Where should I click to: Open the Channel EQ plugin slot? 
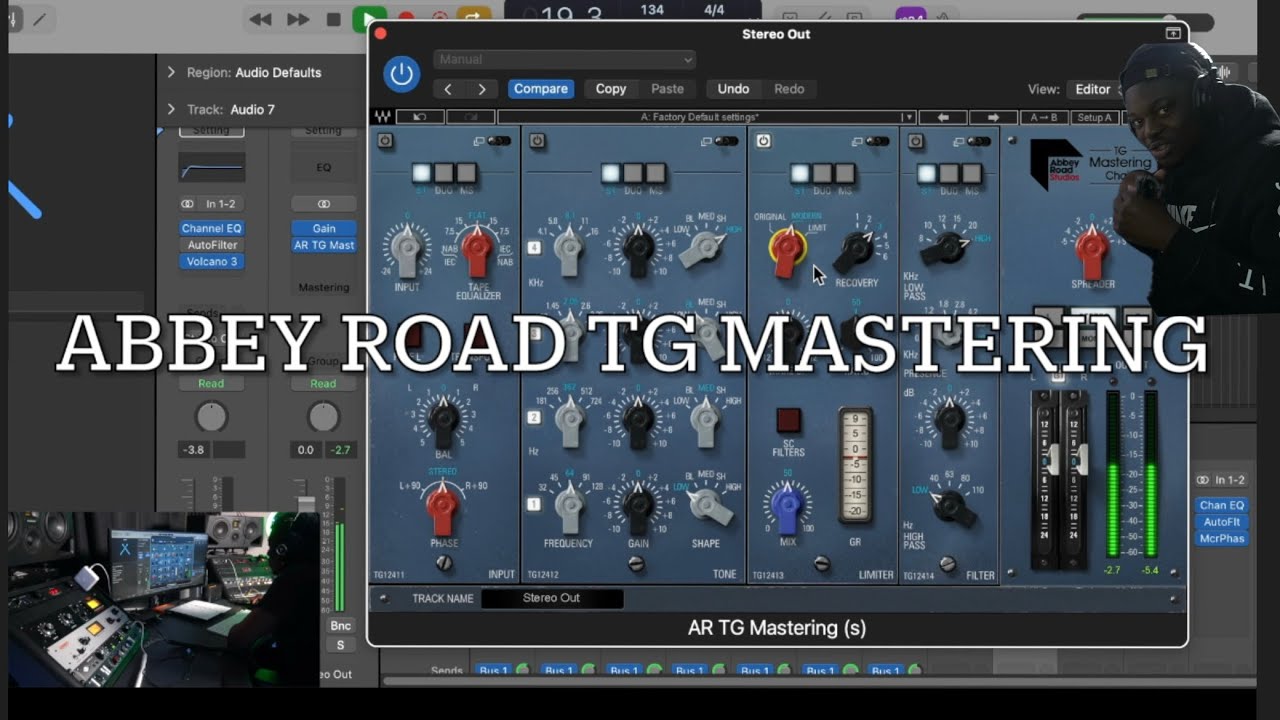click(x=211, y=228)
